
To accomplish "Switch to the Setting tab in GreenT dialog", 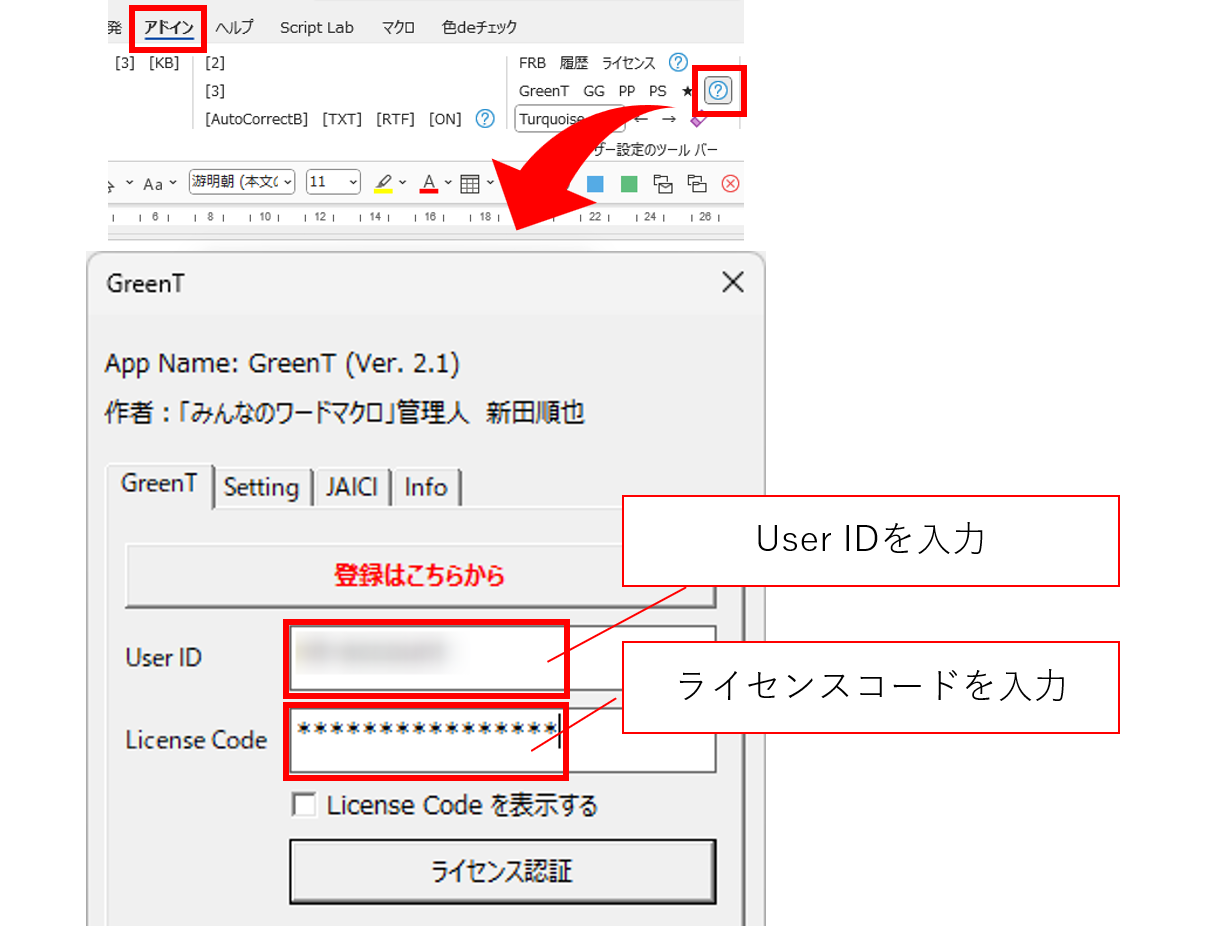I will point(261,487).
